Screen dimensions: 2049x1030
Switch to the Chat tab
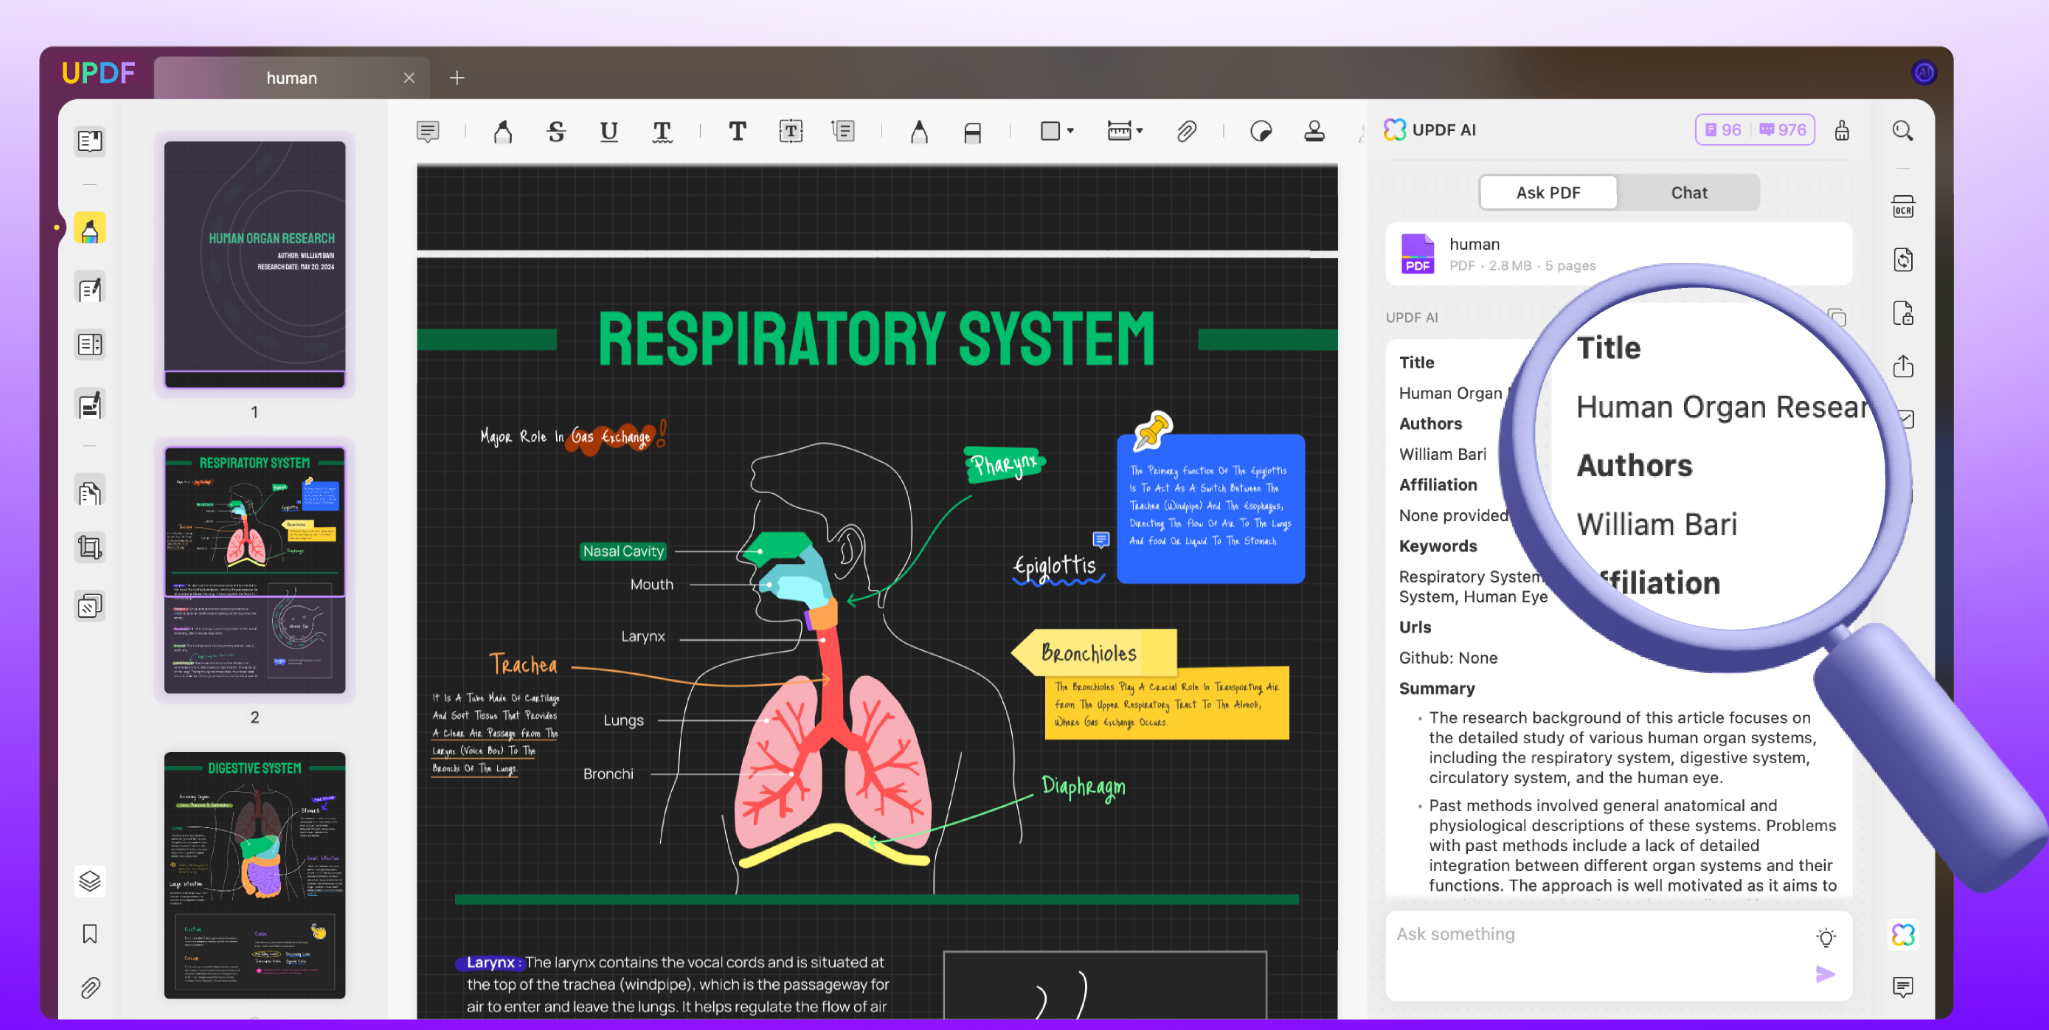(x=1688, y=193)
